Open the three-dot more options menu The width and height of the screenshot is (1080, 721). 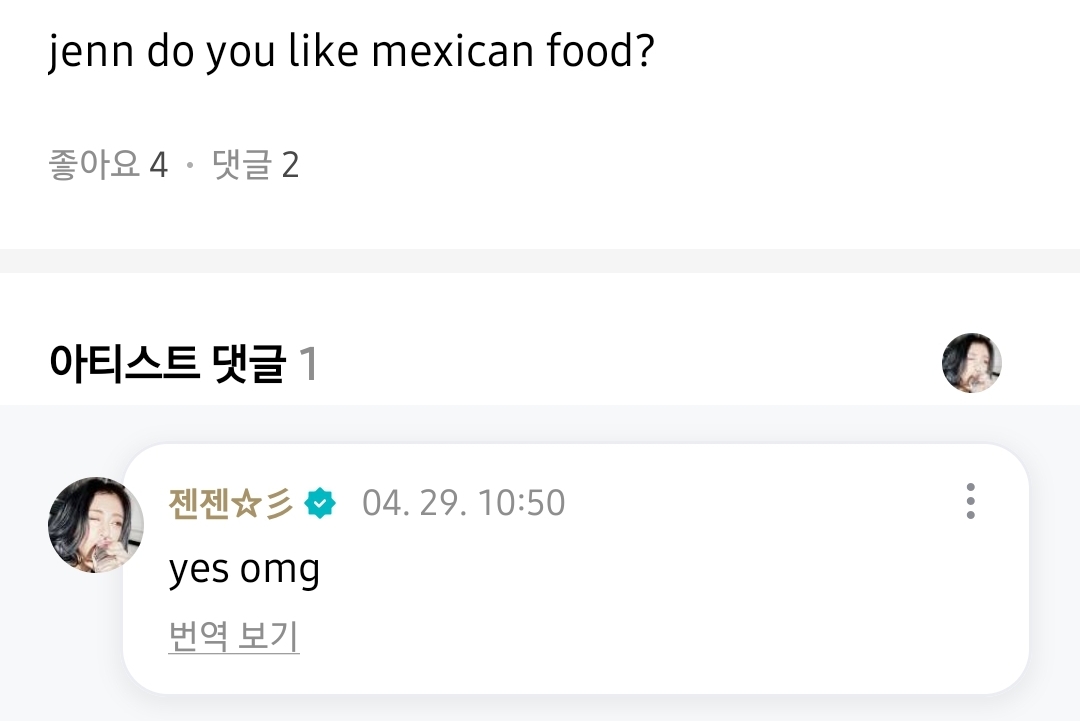pyautogui.click(x=970, y=501)
